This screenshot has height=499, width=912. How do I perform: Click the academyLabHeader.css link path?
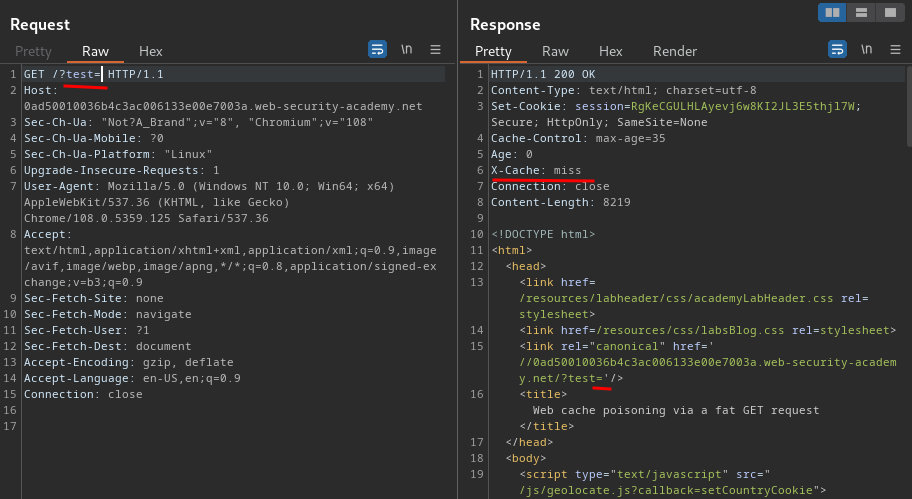click(676, 298)
